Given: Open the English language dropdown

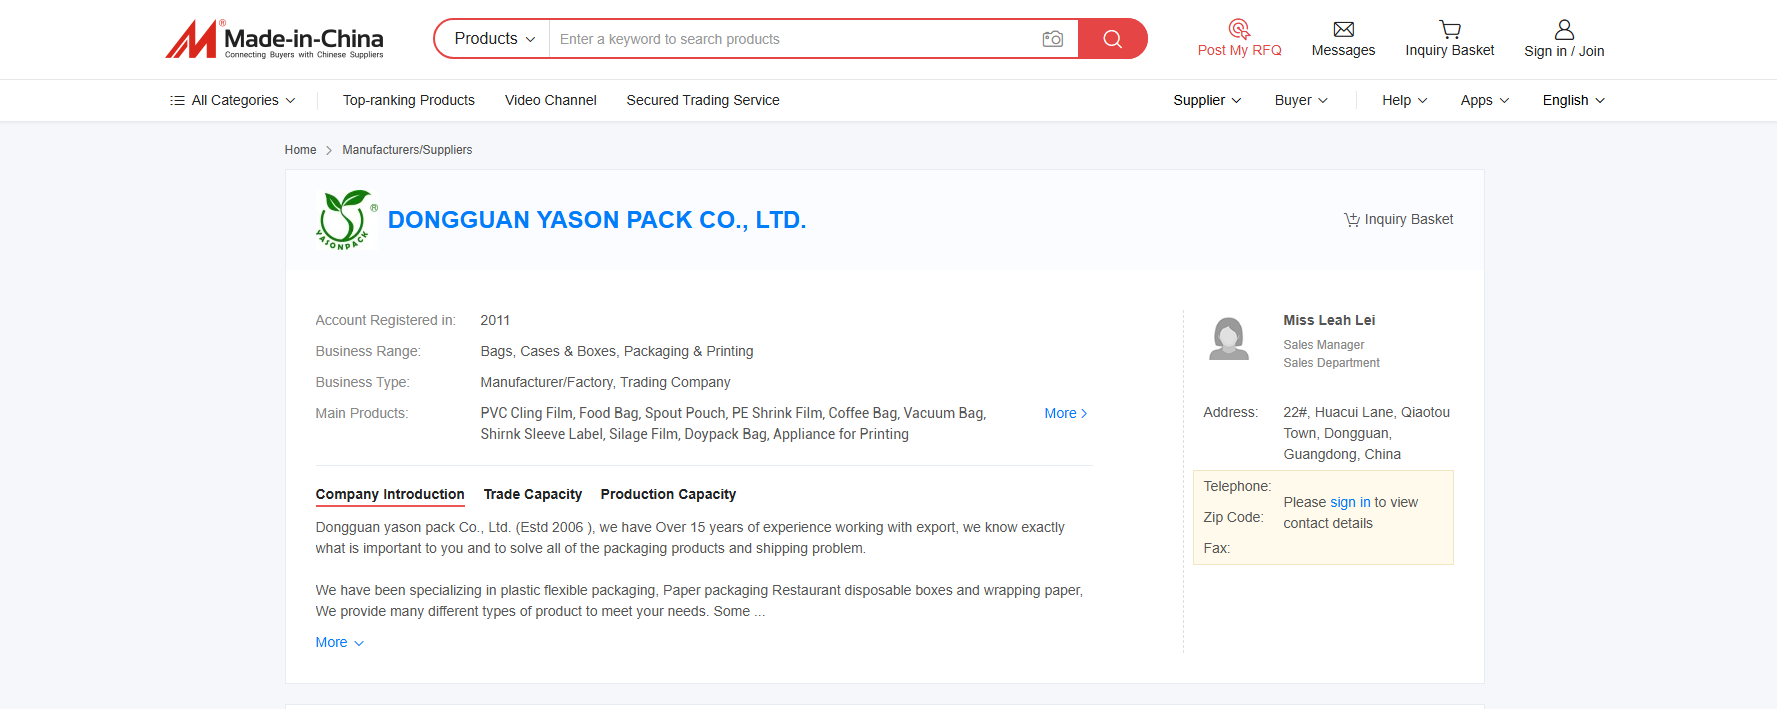Looking at the screenshot, I should (x=1573, y=100).
